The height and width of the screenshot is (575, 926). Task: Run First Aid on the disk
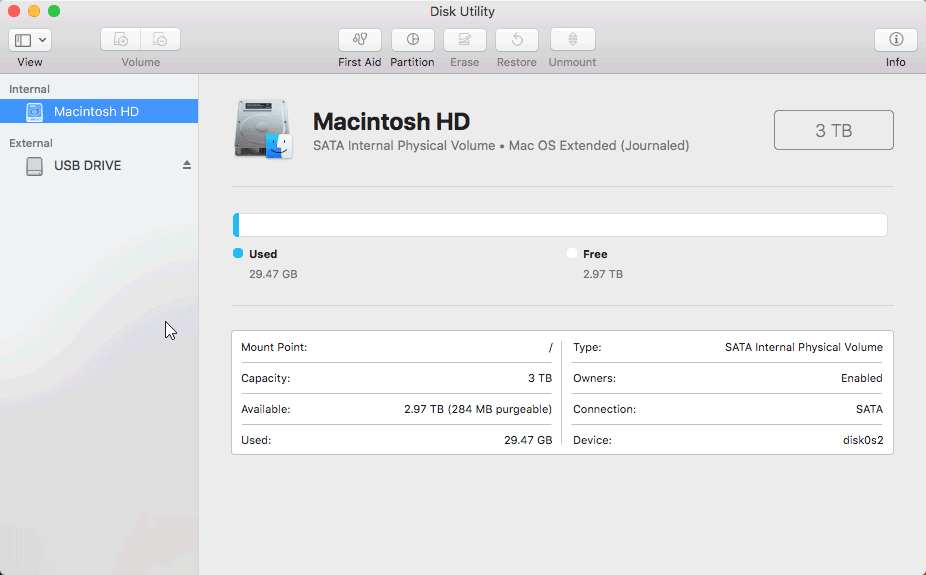(x=360, y=40)
